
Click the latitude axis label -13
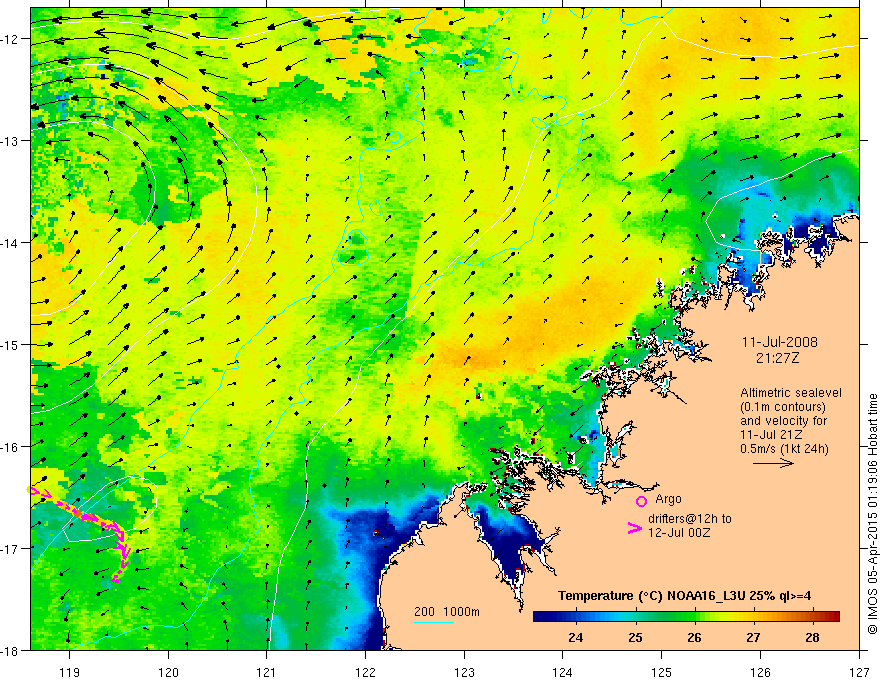(11, 141)
